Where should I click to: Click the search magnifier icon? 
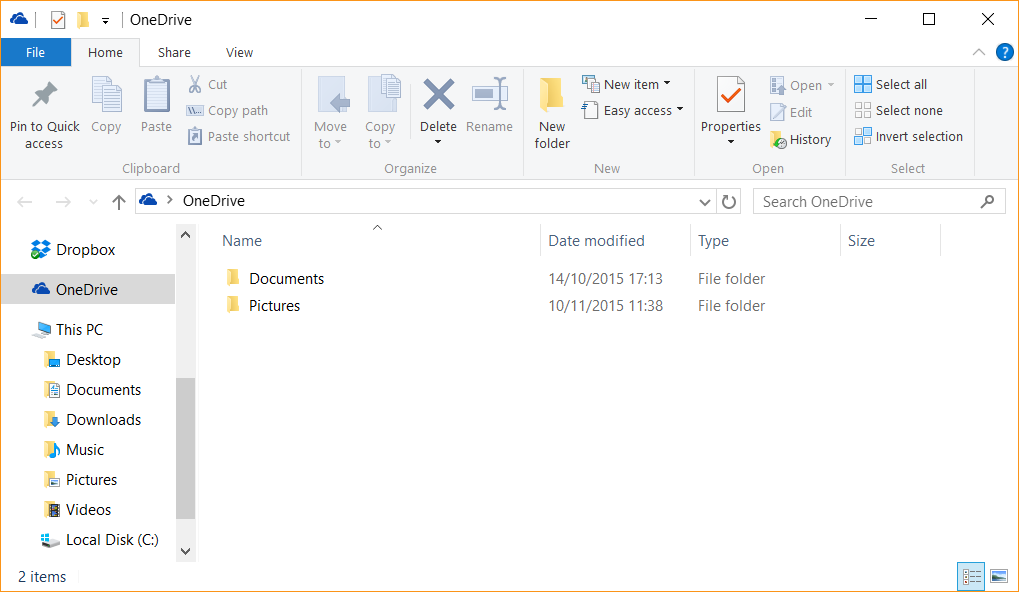coord(987,201)
